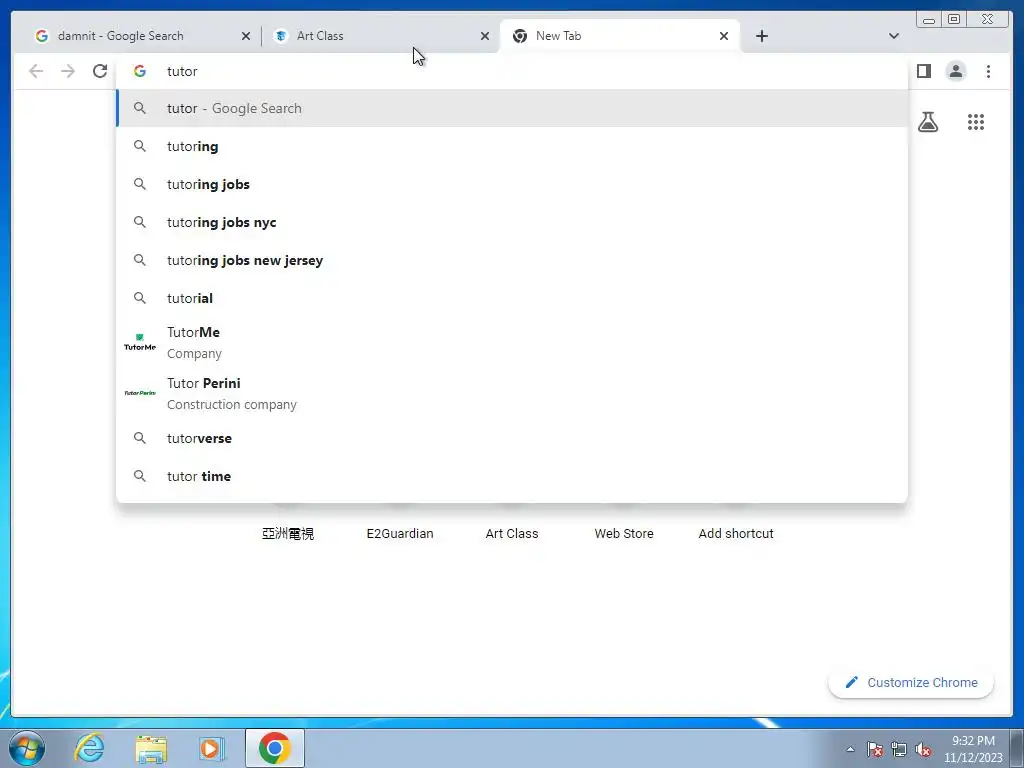
Task: Click the Chrome taskbar icon
Action: click(x=275, y=748)
